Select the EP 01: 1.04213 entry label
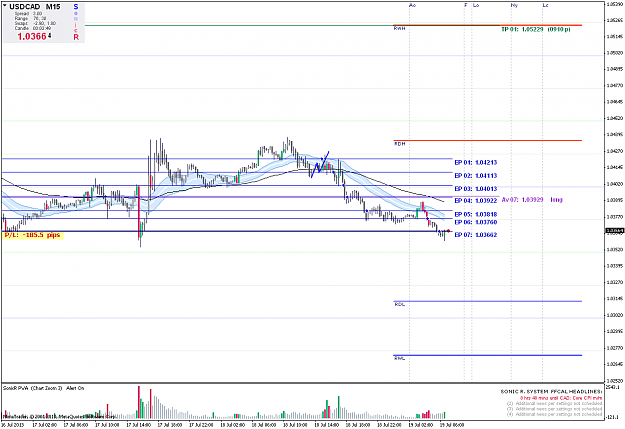 point(476,163)
